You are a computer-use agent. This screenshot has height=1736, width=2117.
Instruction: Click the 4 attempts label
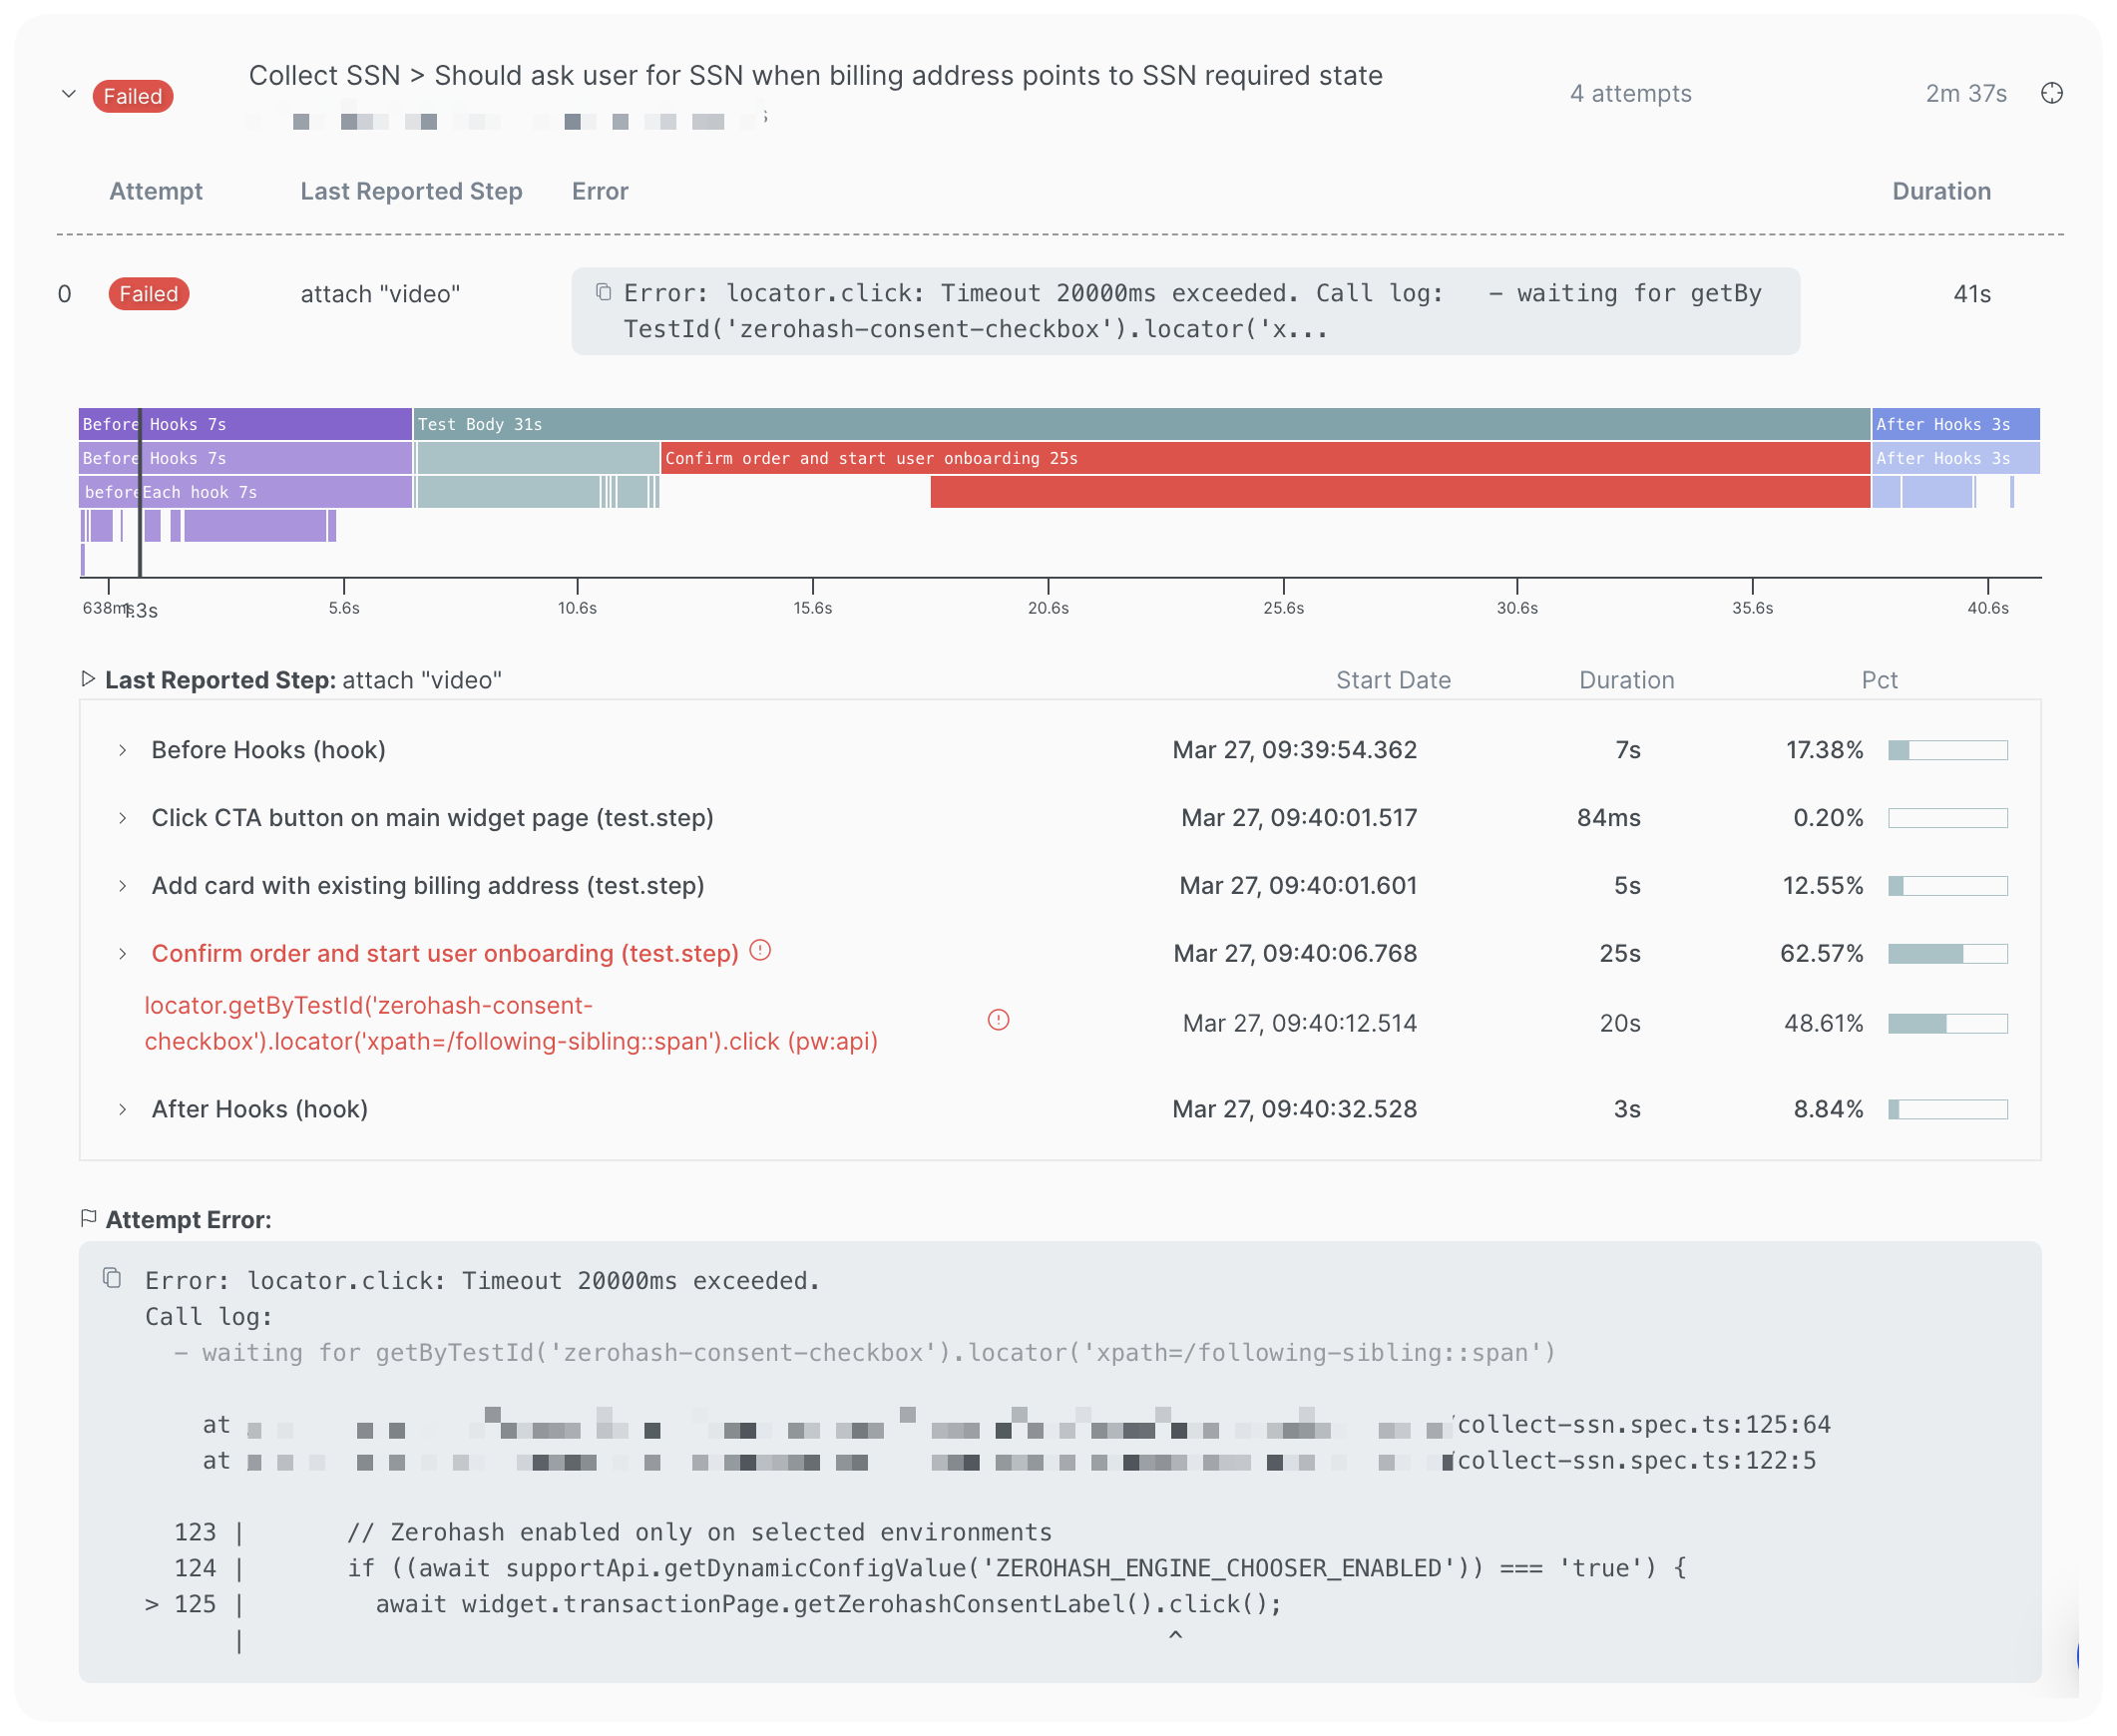pos(1630,94)
